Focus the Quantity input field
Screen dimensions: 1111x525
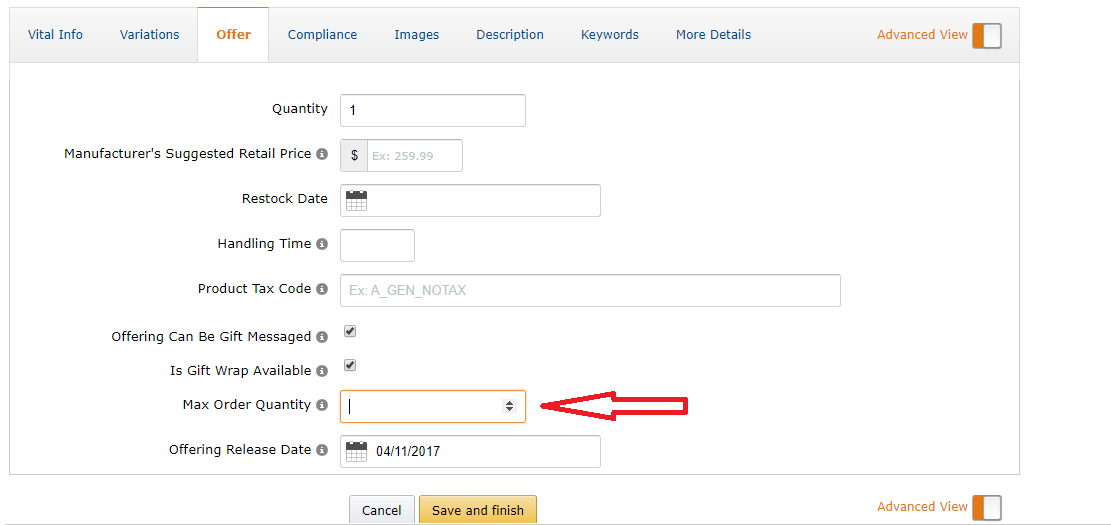click(433, 111)
